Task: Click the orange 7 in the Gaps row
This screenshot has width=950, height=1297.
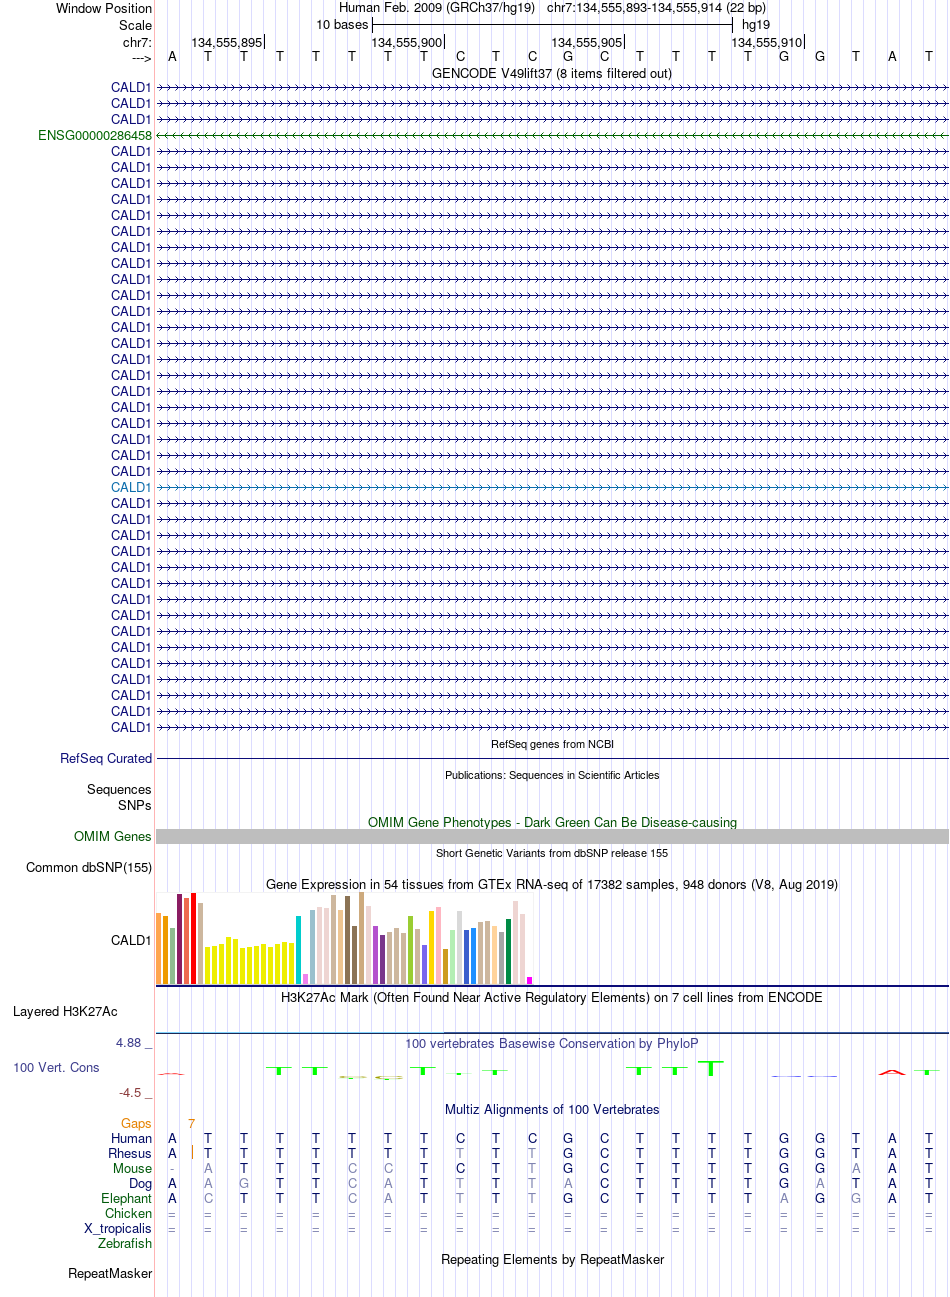Action: click(191, 1123)
